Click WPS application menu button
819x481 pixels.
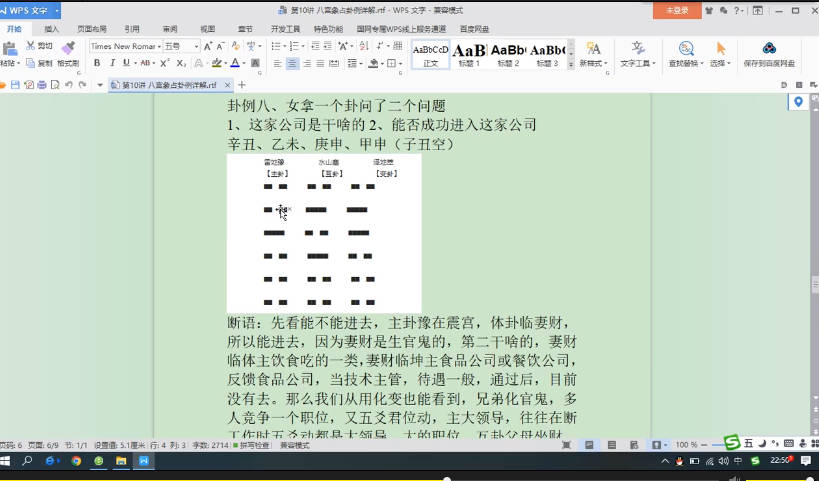click(x=30, y=10)
